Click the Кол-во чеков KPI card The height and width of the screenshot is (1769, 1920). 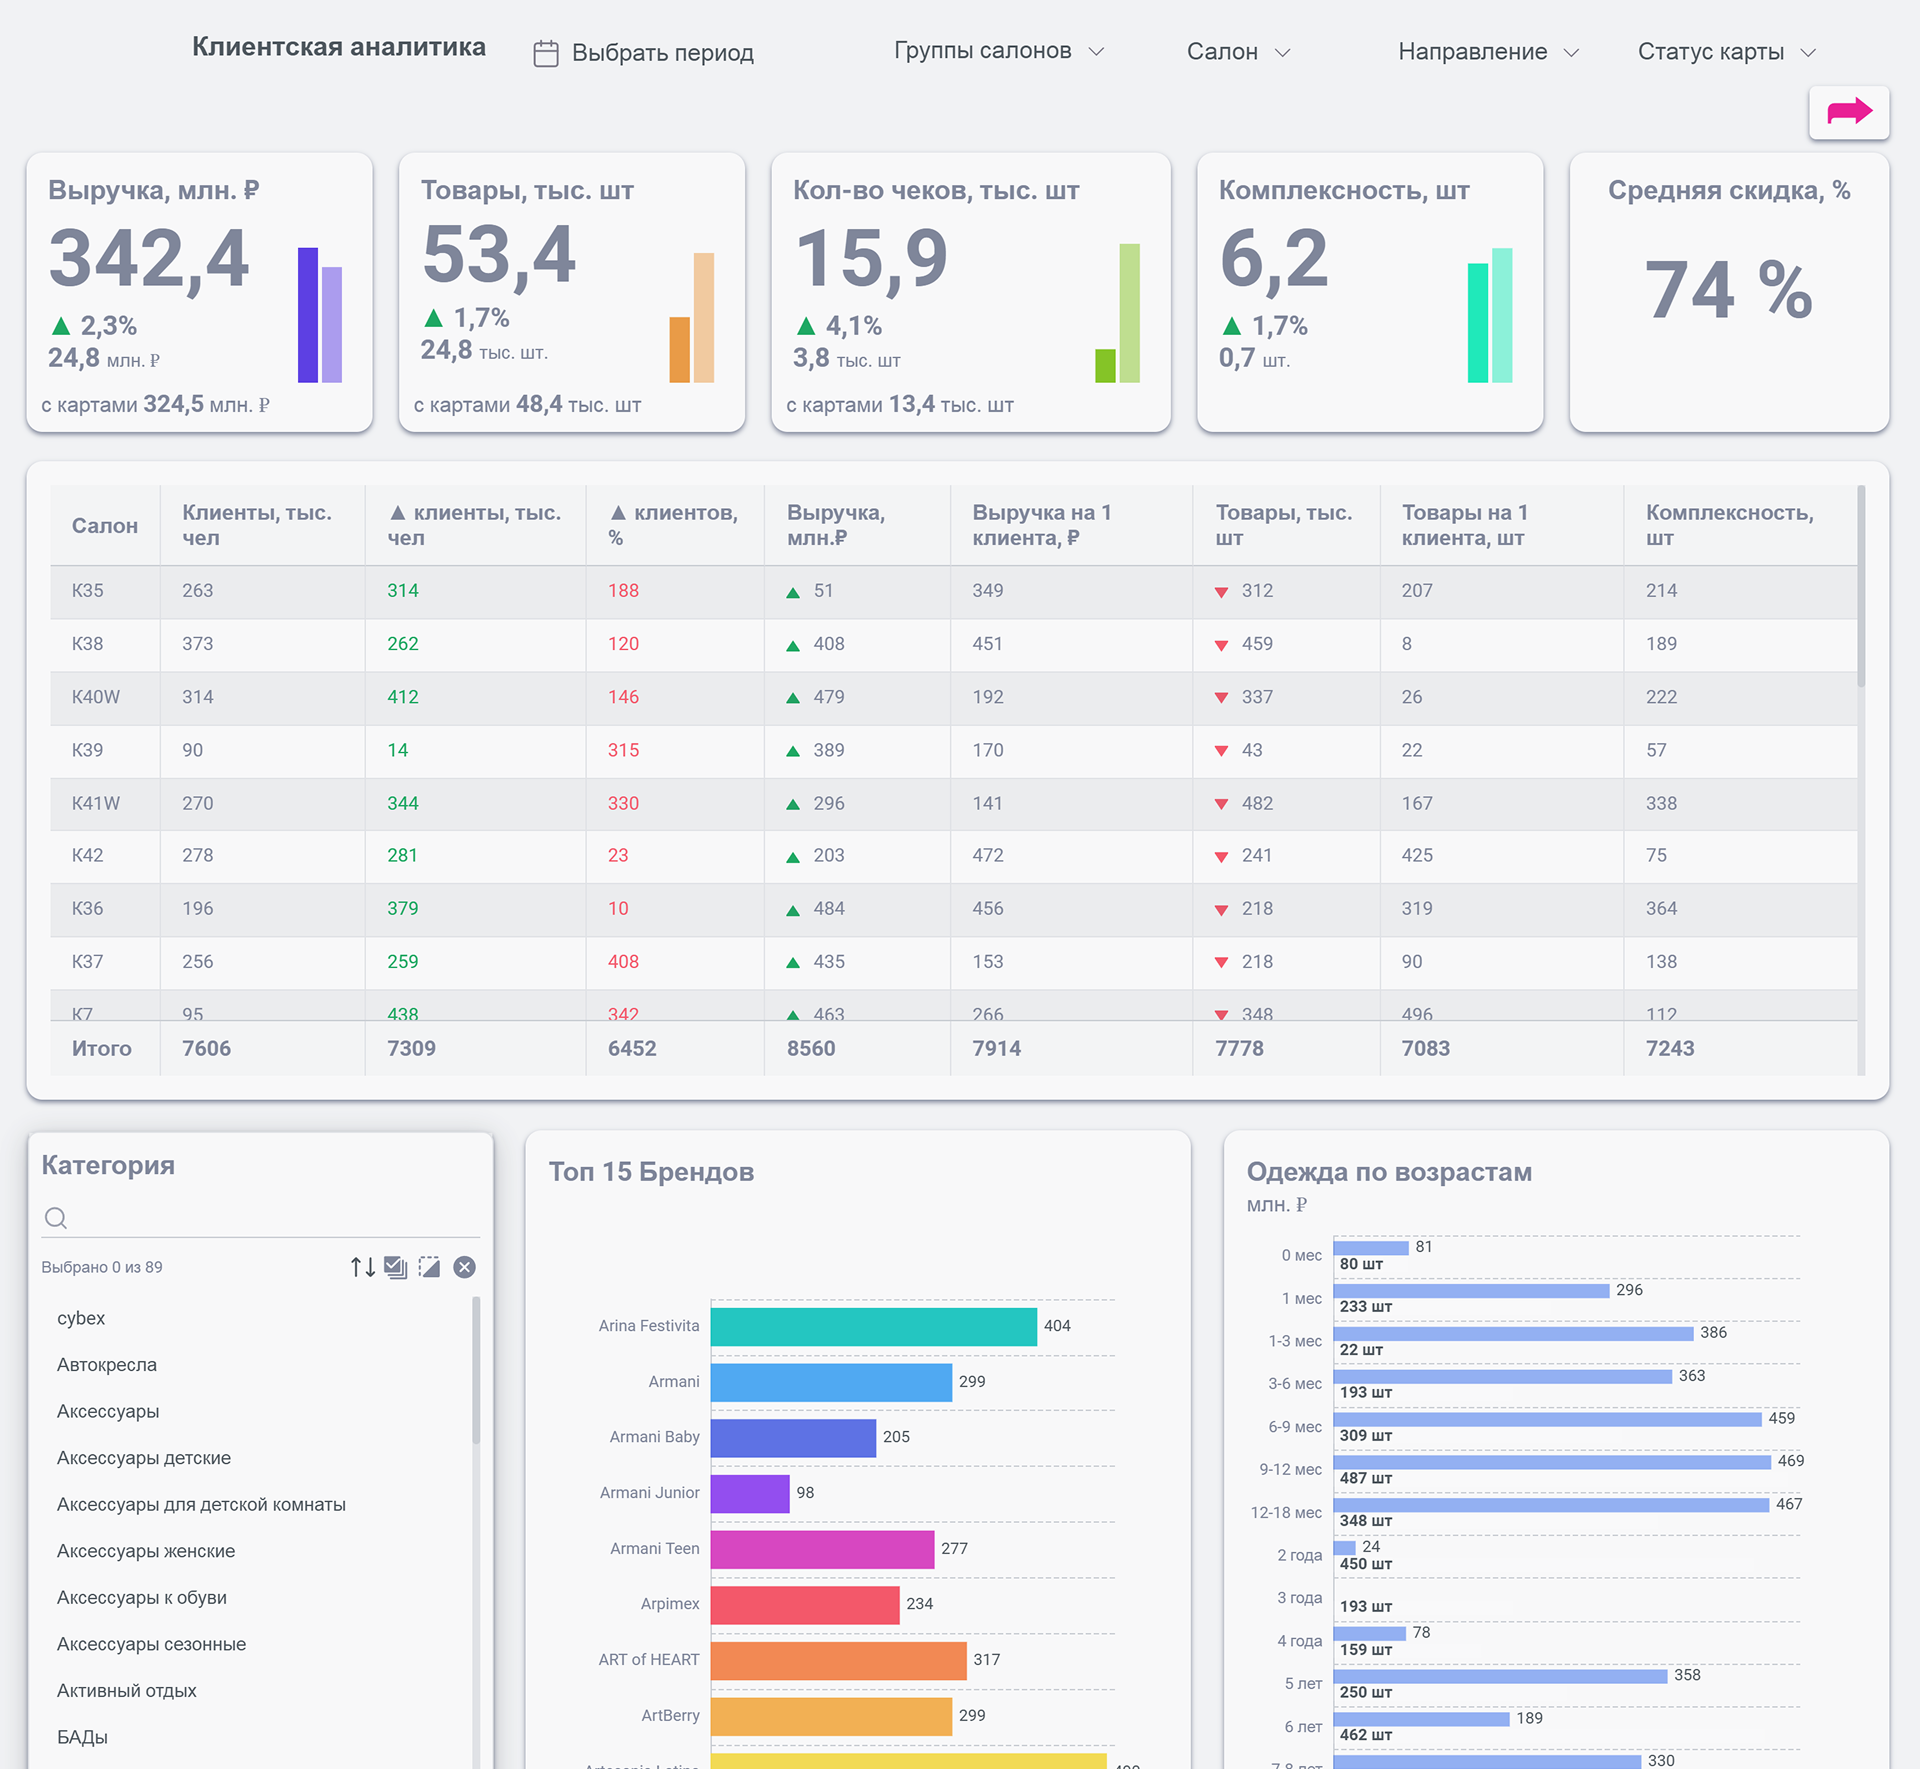coord(971,292)
